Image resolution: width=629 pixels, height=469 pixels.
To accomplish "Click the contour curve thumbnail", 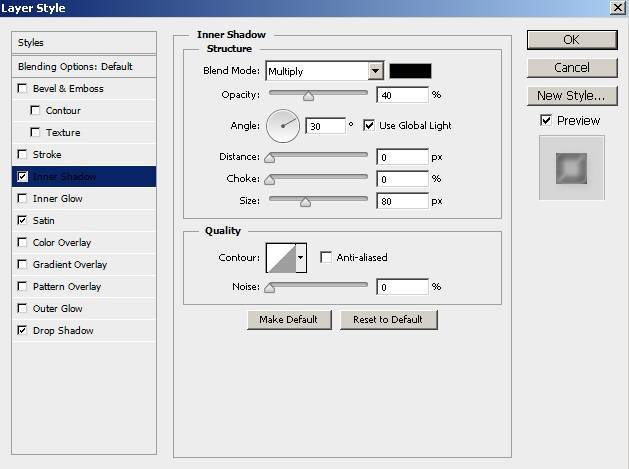I will pos(281,258).
